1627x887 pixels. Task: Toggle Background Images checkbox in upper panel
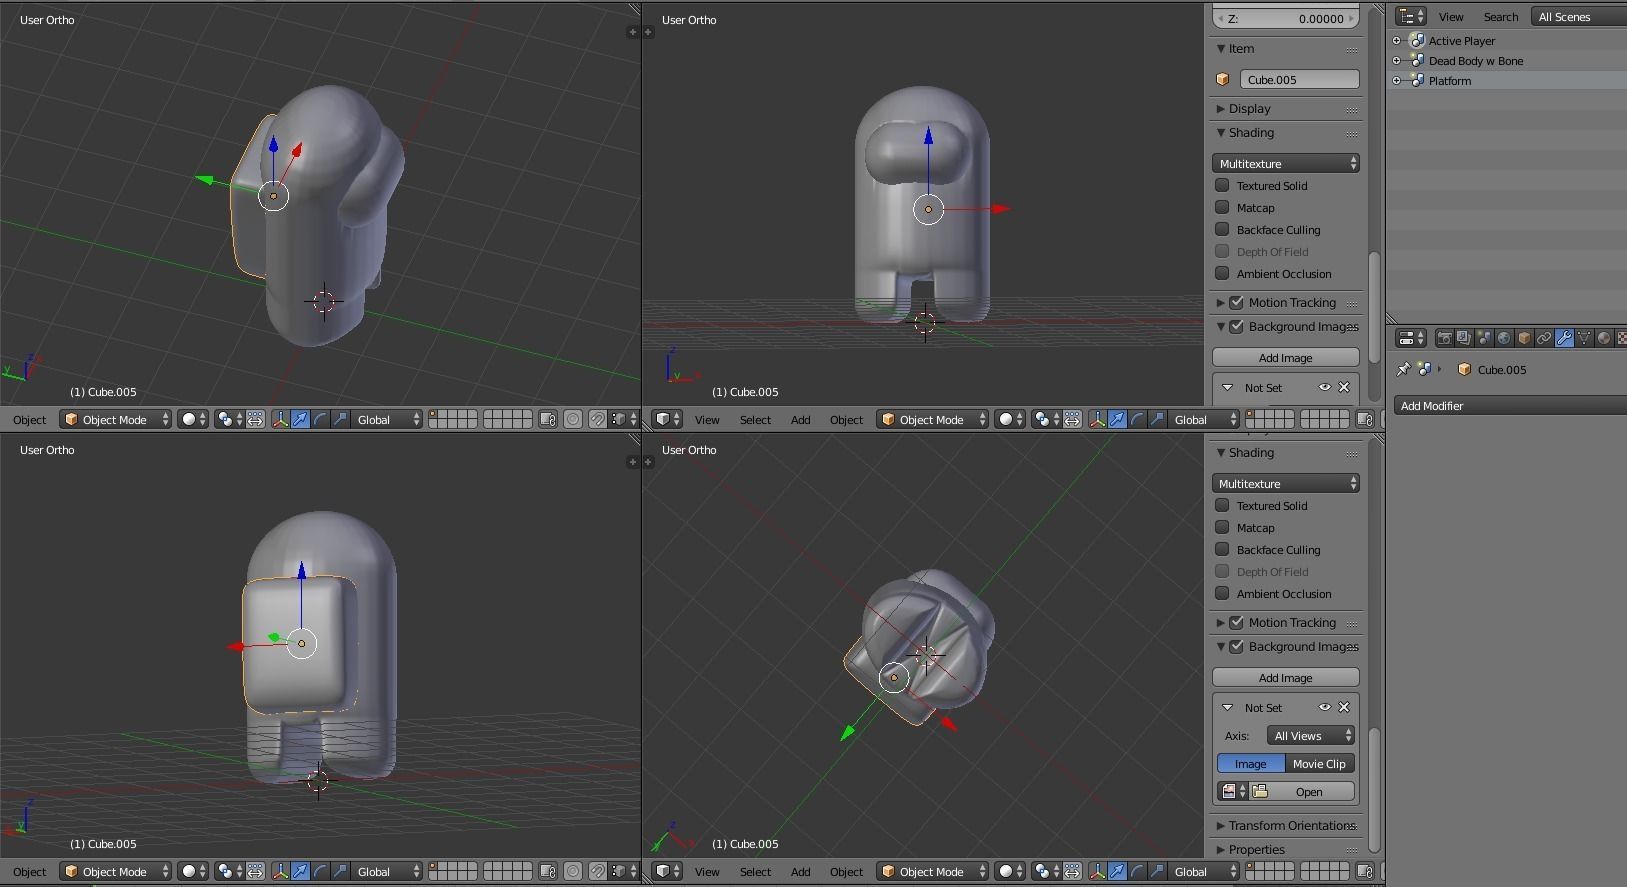coord(1237,326)
